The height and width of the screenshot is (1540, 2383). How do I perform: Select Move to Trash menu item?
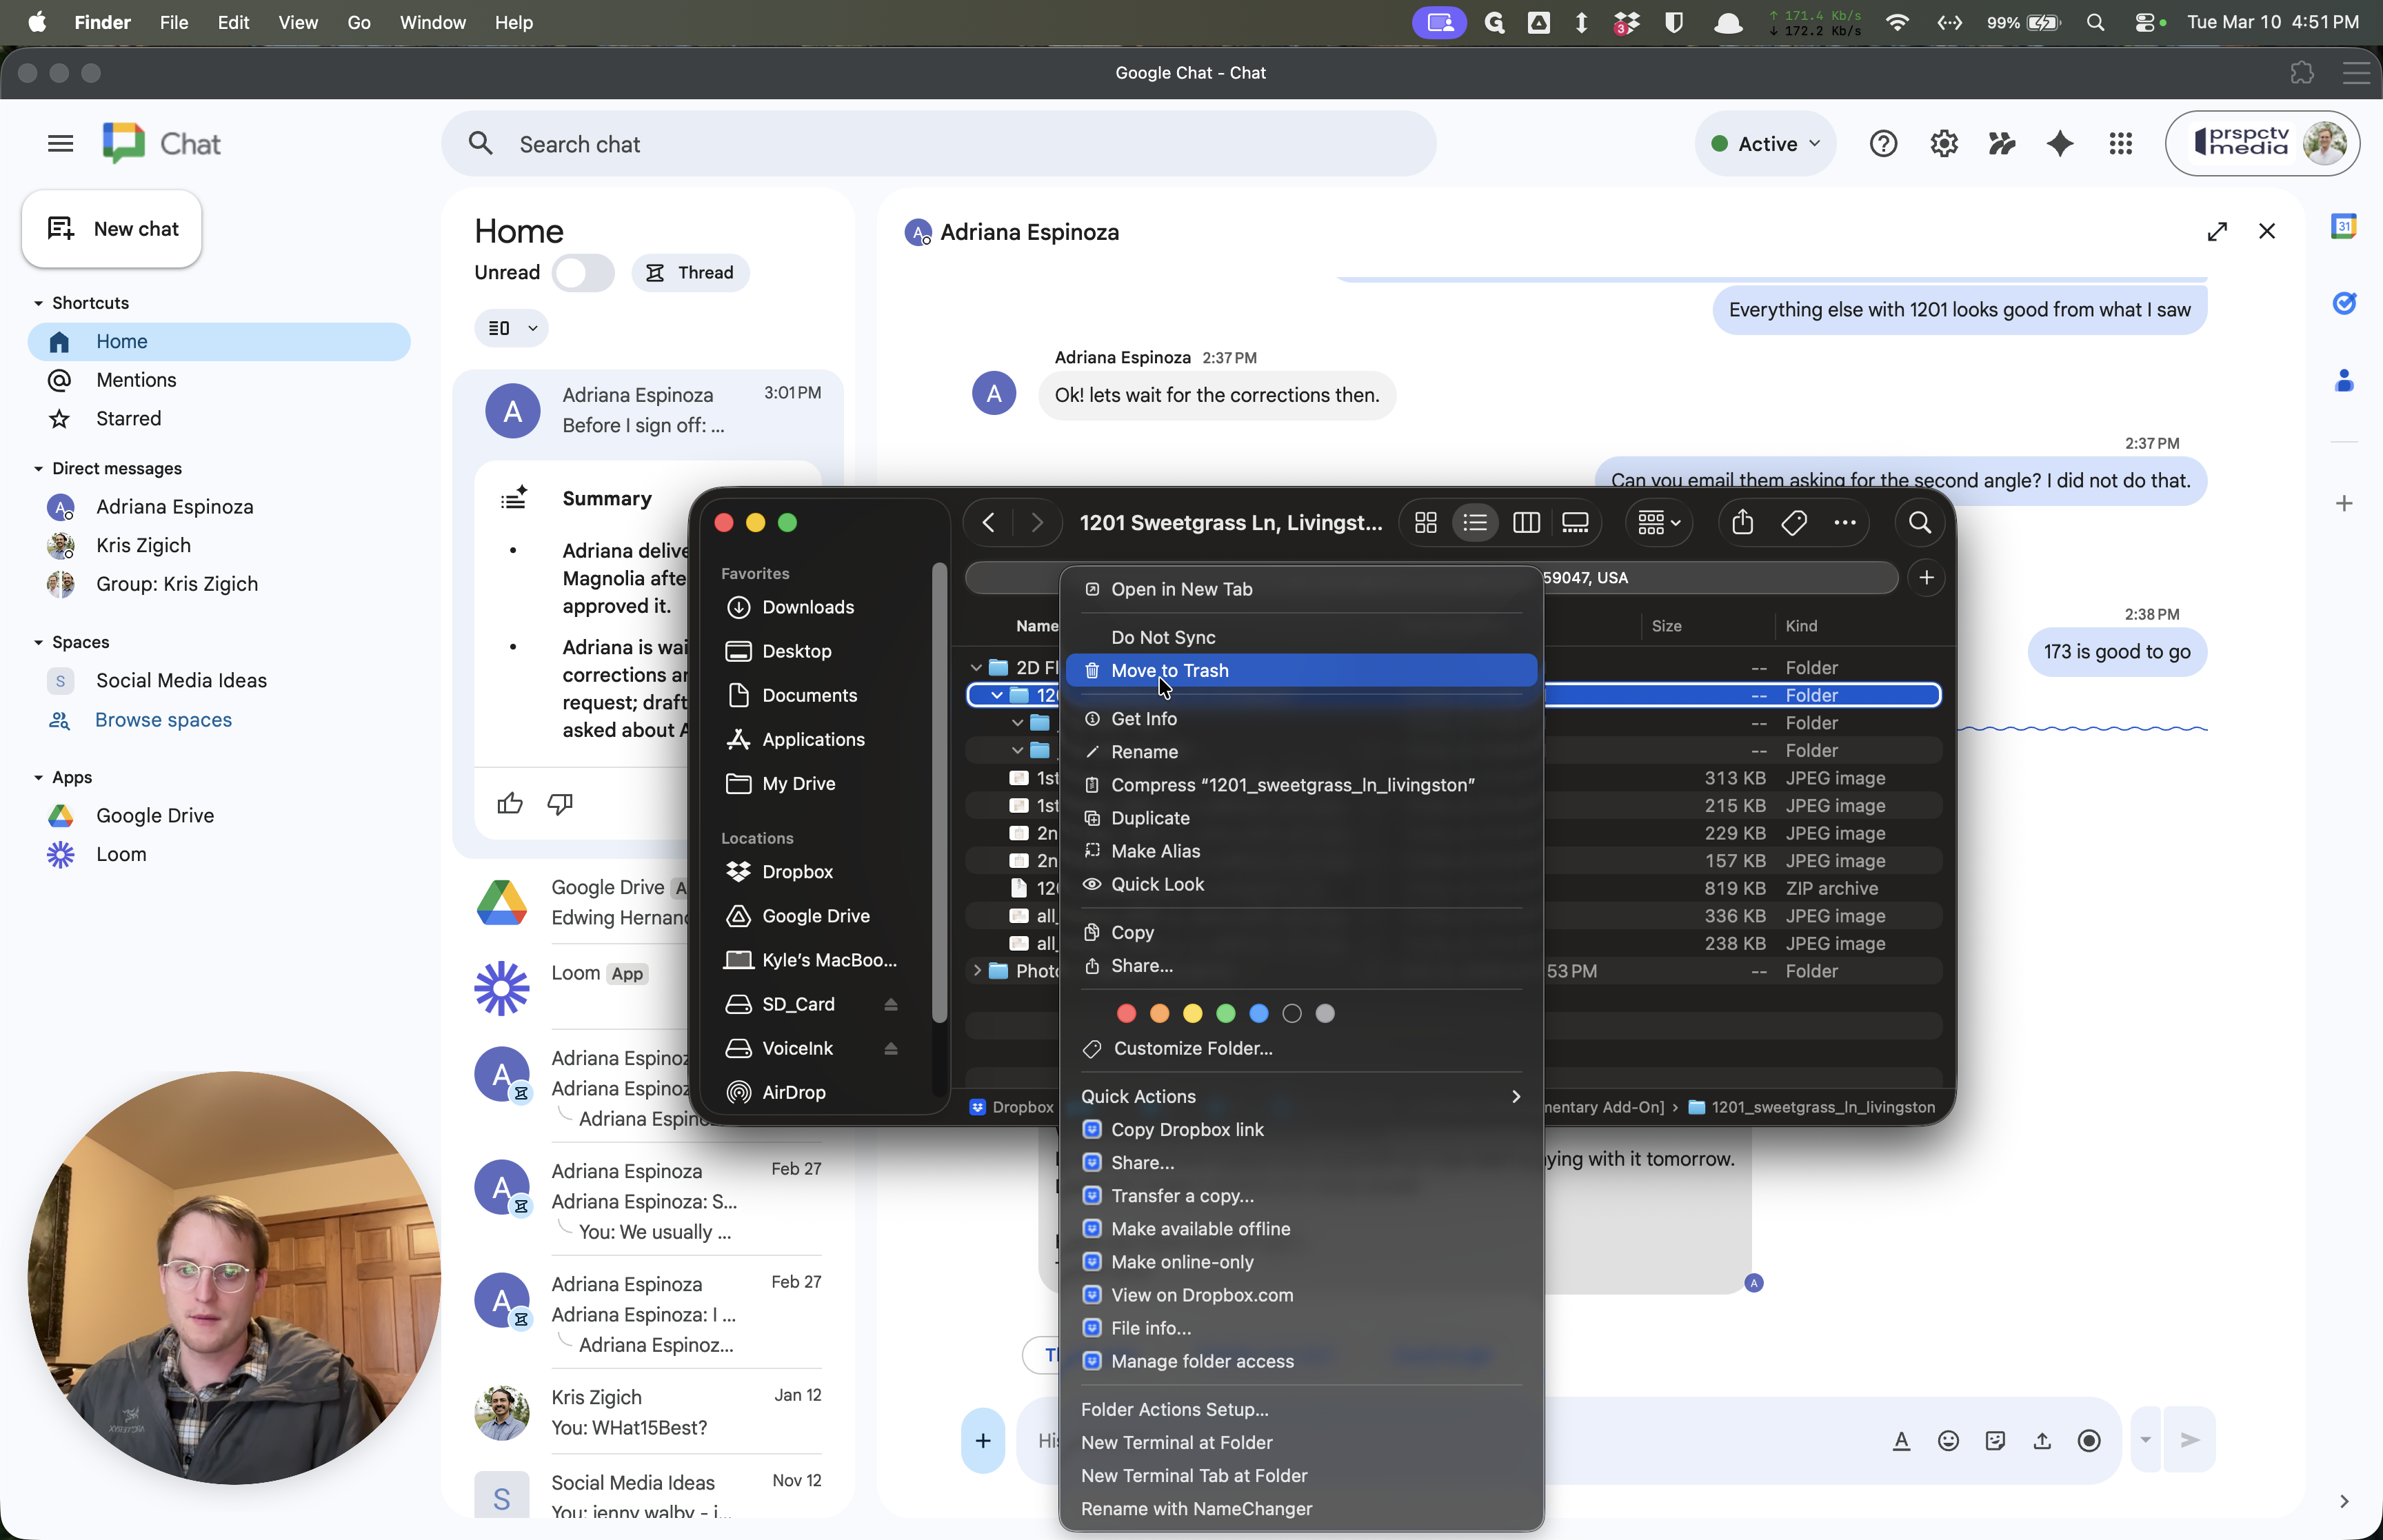[1300, 671]
